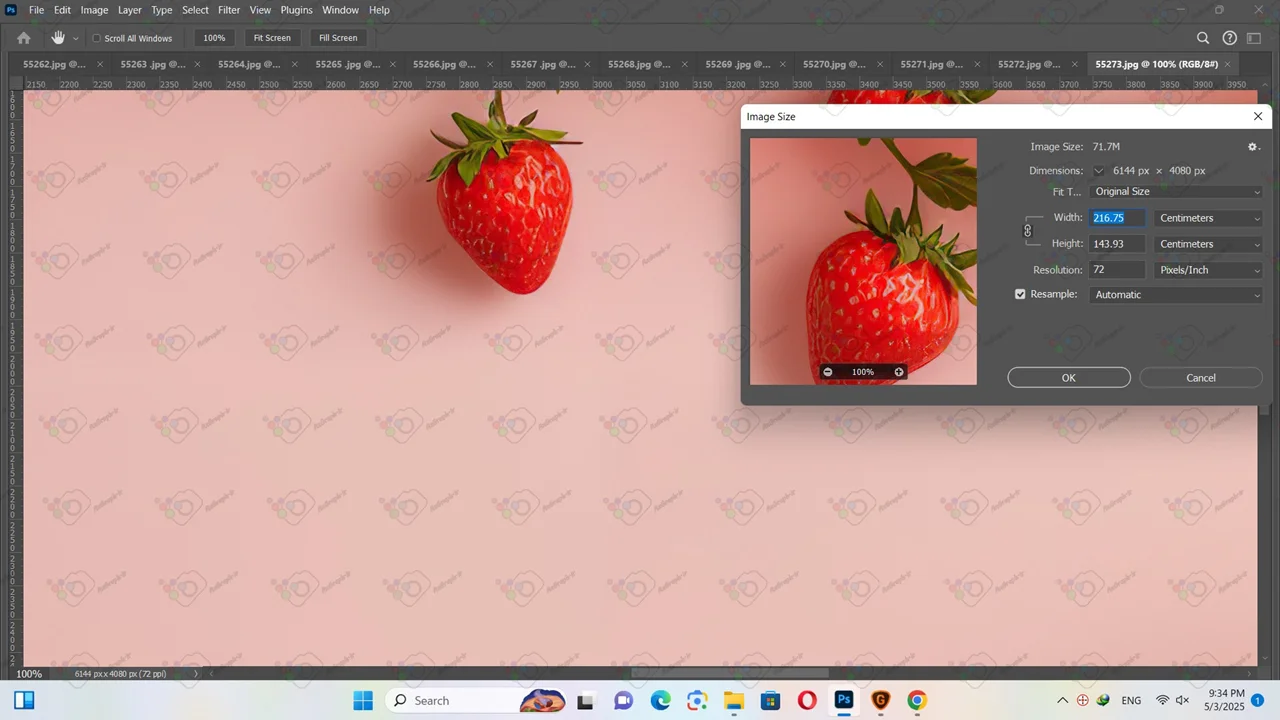Viewport: 1280px width, 720px height.
Task: Open the Width units Centimeters dropdown
Action: pyautogui.click(x=1208, y=218)
